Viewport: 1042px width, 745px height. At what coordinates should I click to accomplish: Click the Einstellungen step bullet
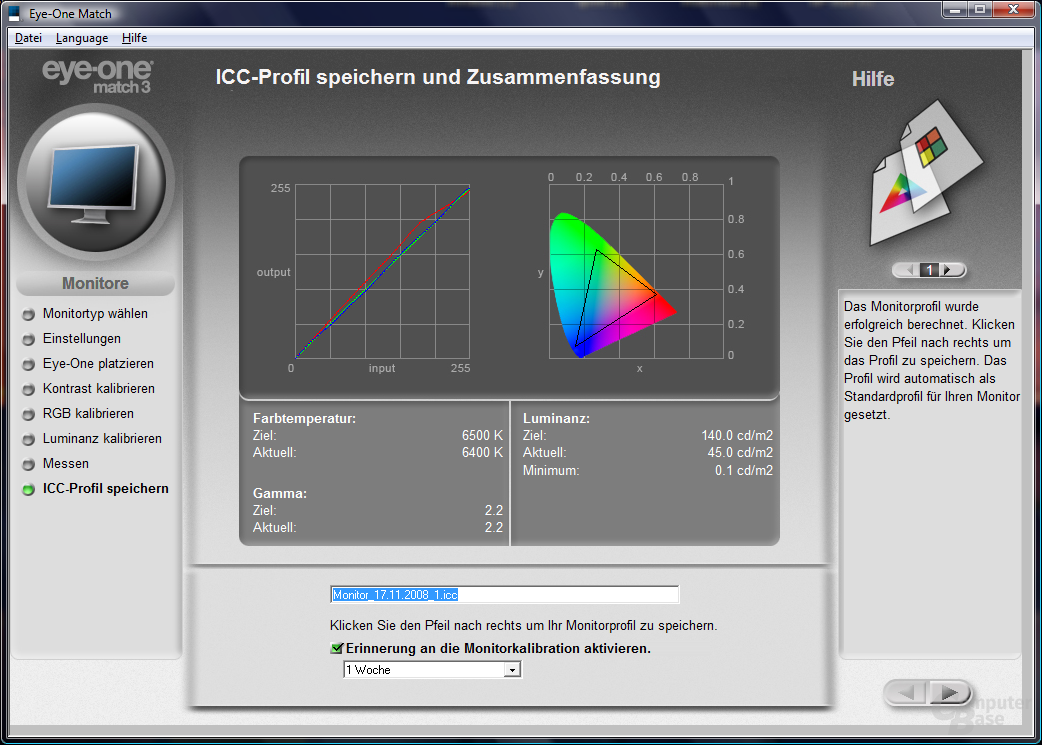pos(29,340)
